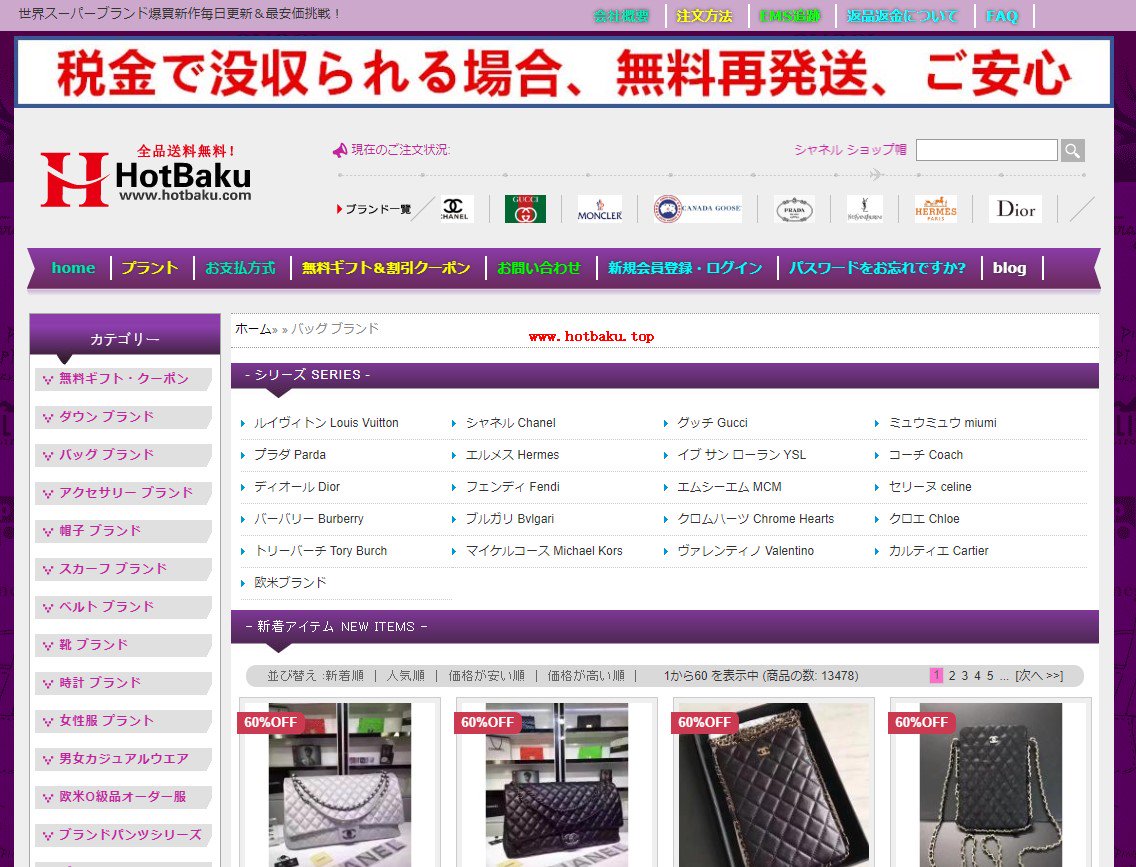
Task: Open the FAQ top link
Action: 1002,16
